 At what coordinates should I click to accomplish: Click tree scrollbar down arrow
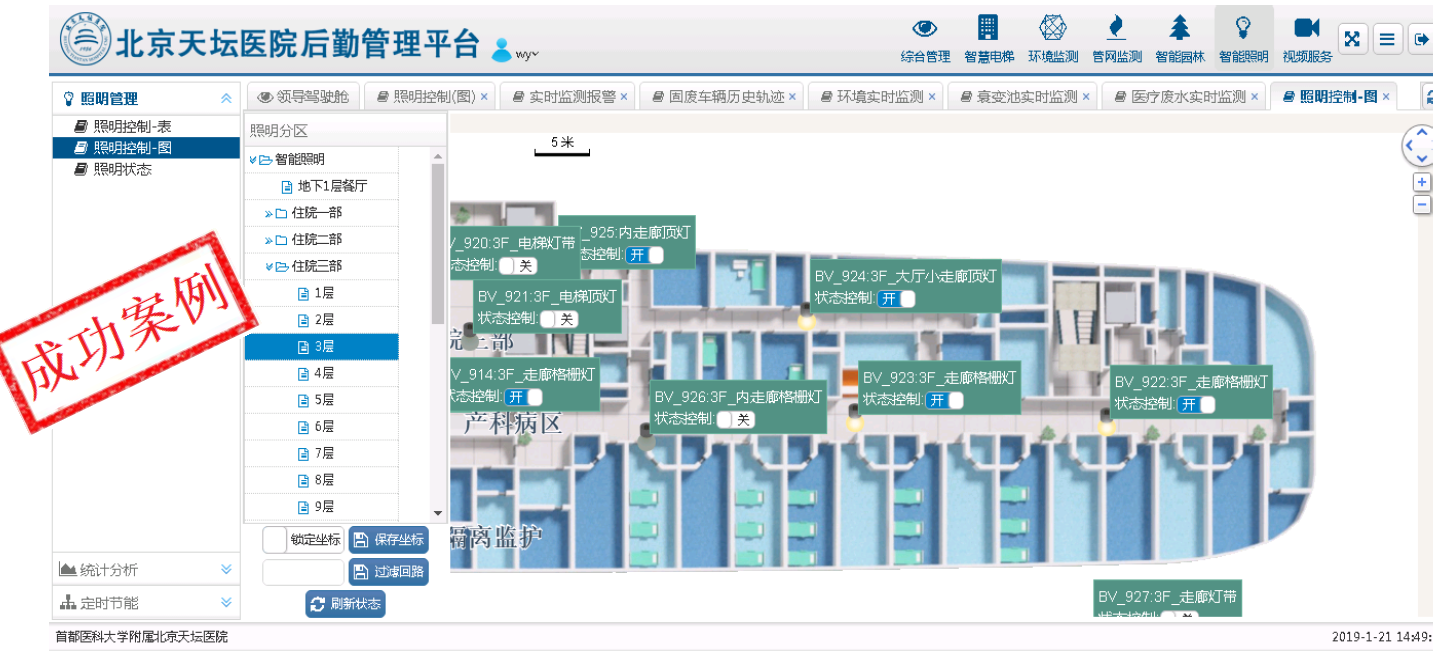[438, 513]
